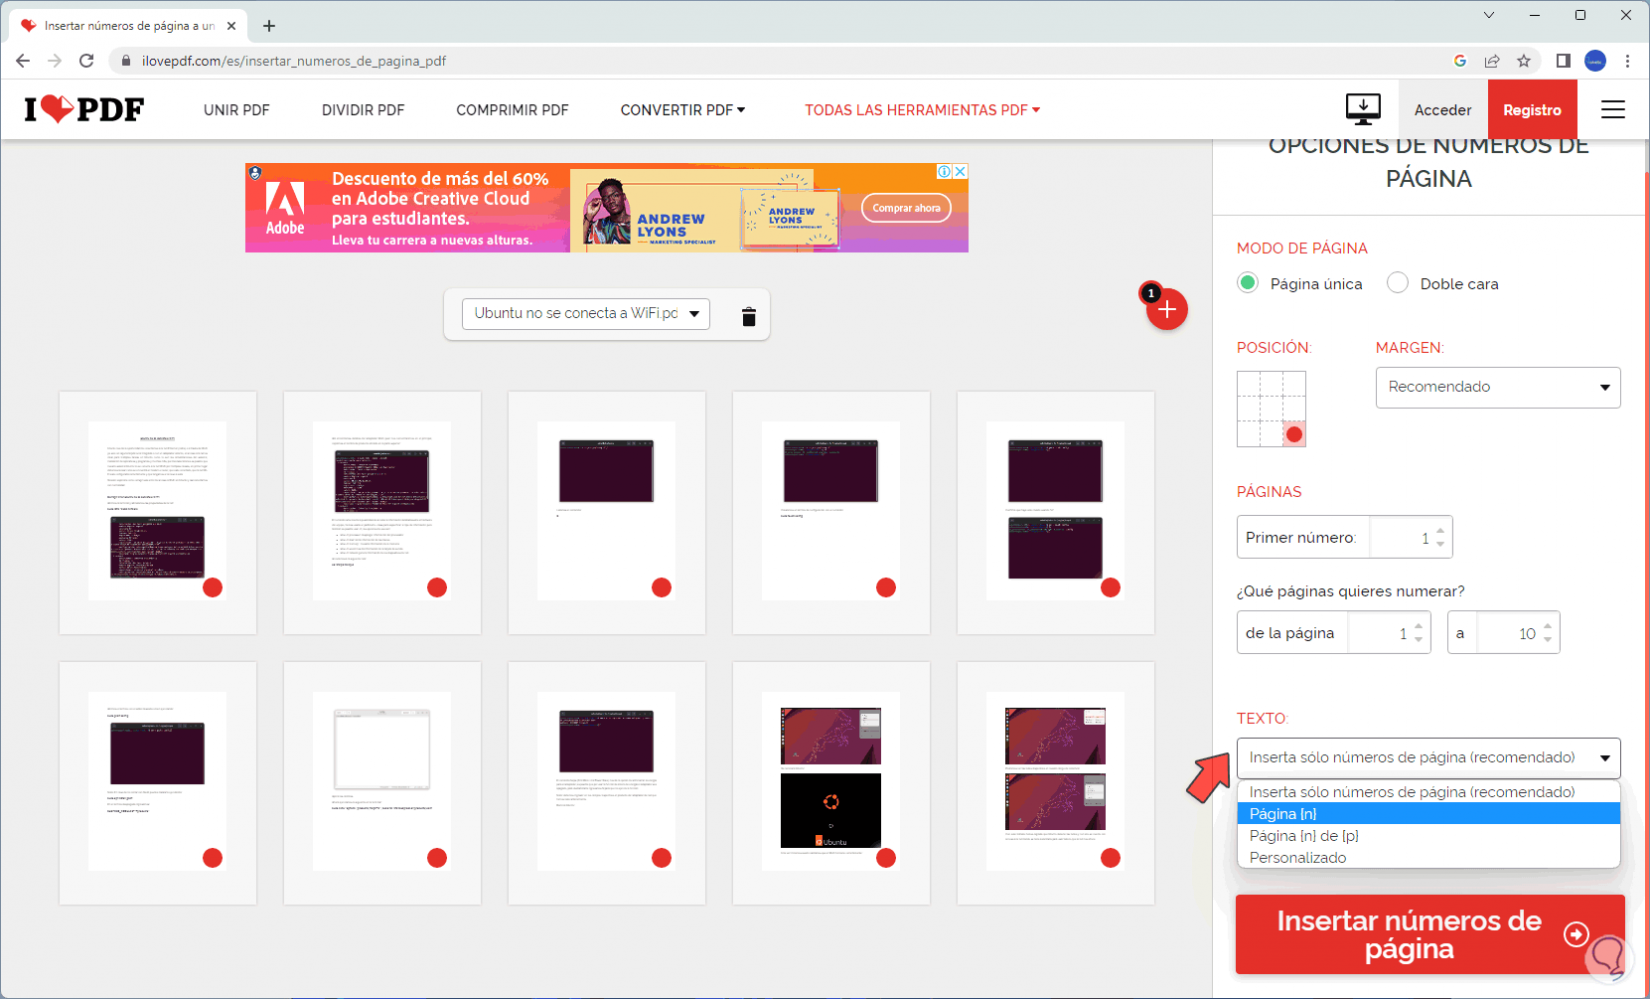Select 'Personalizado' option
The image size is (1650, 999).
(1428, 858)
